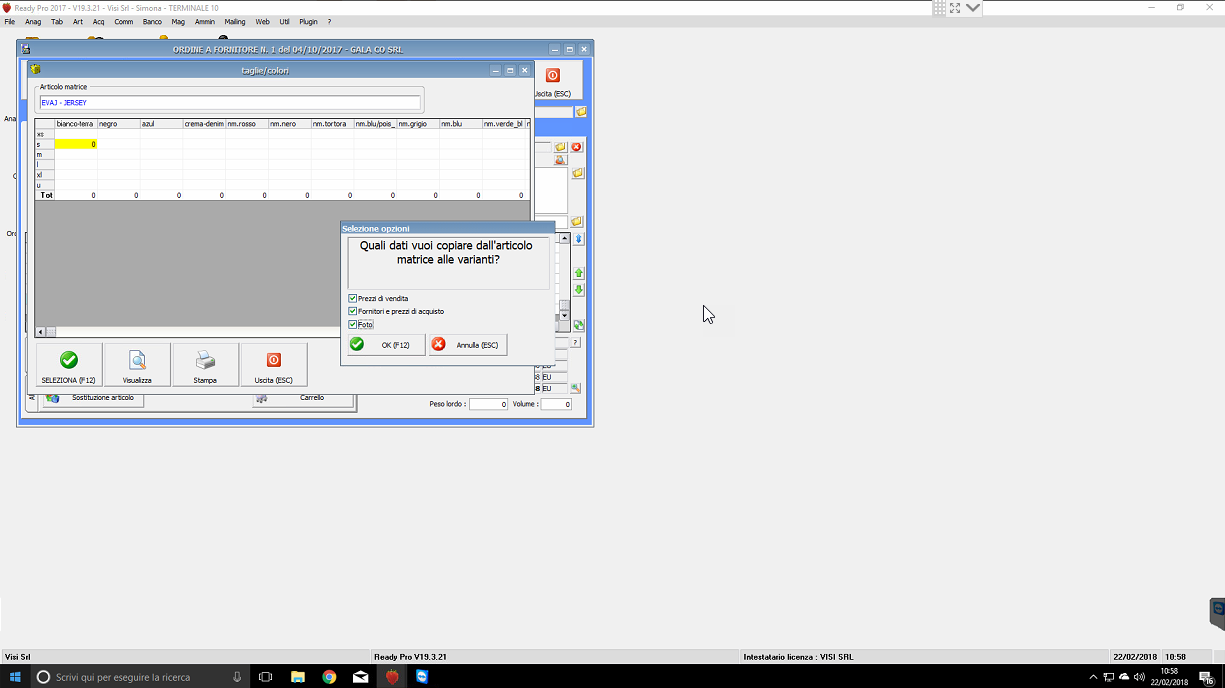Click the list scrollbar up arrow
This screenshot has width=1225, height=688.
[564, 238]
